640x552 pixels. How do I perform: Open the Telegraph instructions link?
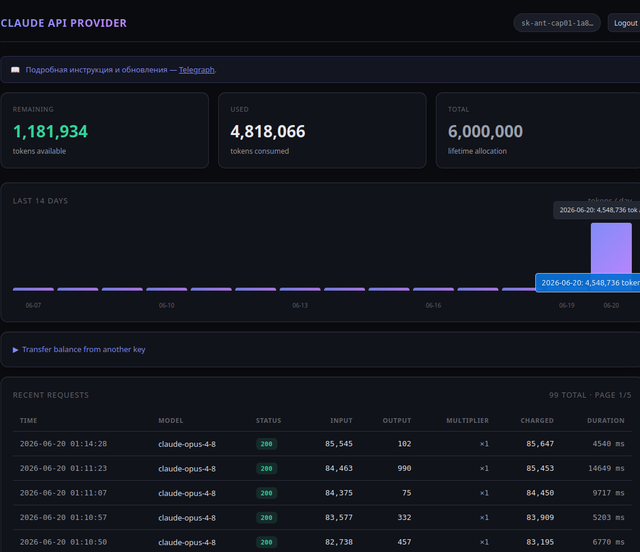pyautogui.click(x=197, y=70)
